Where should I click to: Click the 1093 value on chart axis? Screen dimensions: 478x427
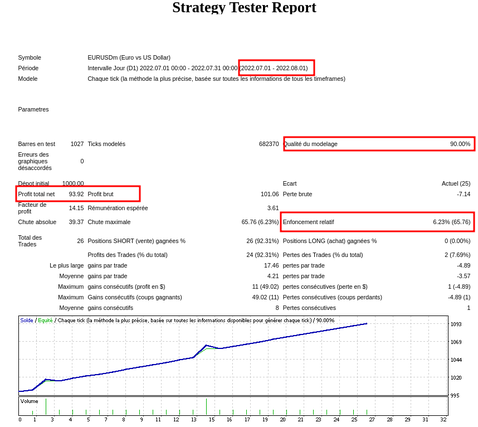pos(456,324)
